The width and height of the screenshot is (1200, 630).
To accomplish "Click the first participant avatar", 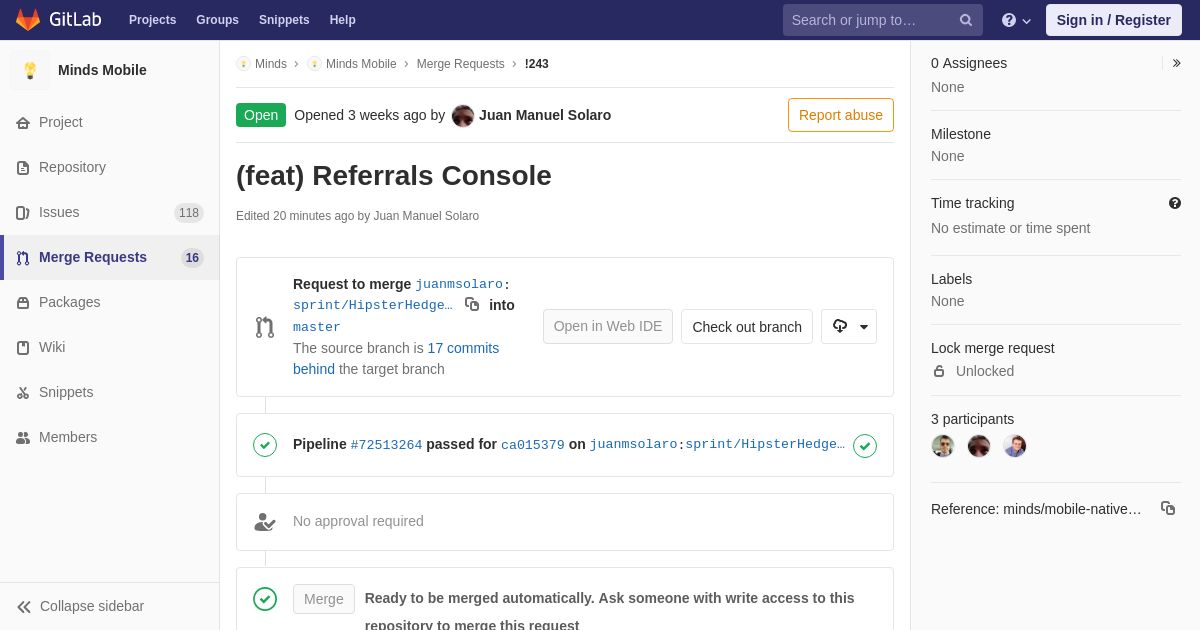I will (943, 446).
